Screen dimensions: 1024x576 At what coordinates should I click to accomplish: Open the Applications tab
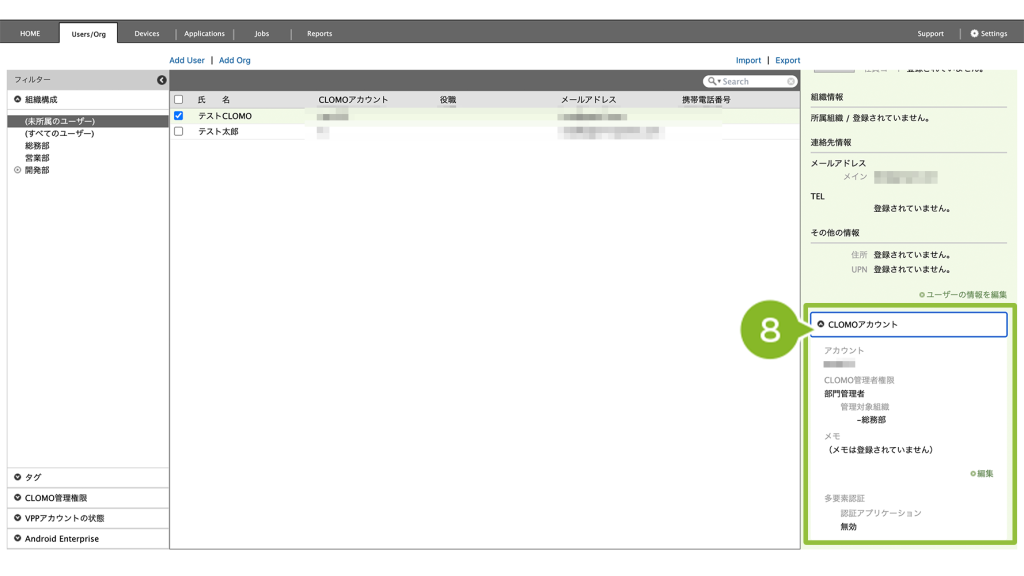pos(204,33)
